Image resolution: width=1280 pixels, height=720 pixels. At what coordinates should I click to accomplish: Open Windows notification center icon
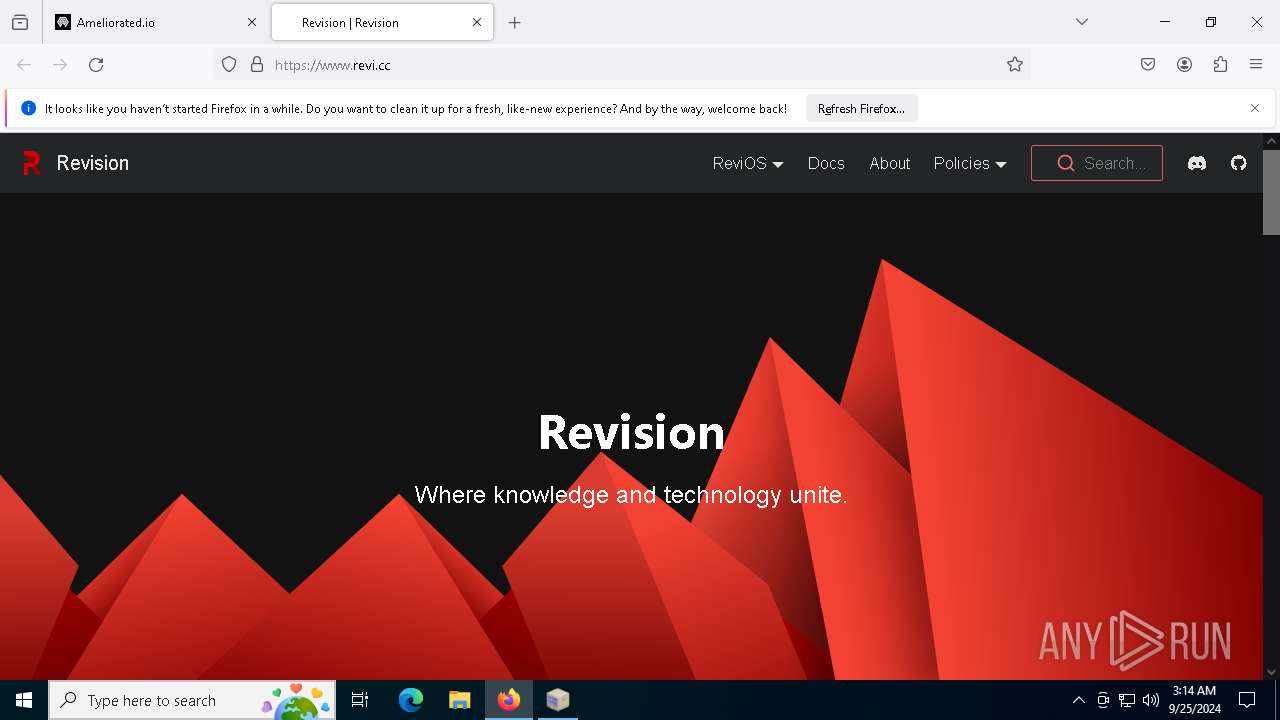1247,700
